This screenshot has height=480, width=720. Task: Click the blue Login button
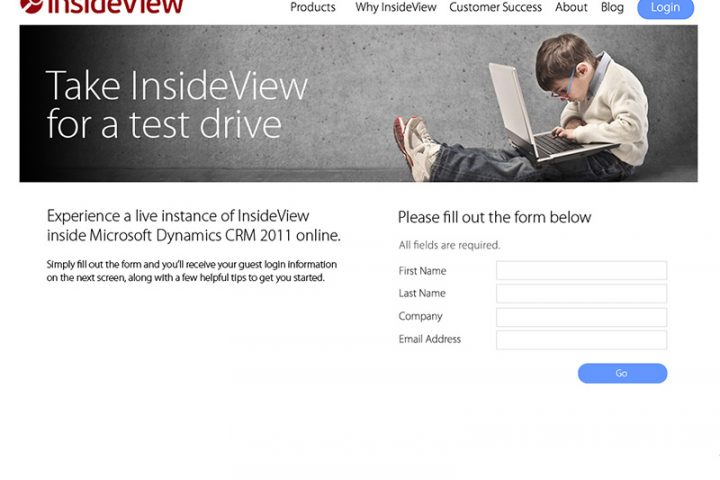click(665, 8)
